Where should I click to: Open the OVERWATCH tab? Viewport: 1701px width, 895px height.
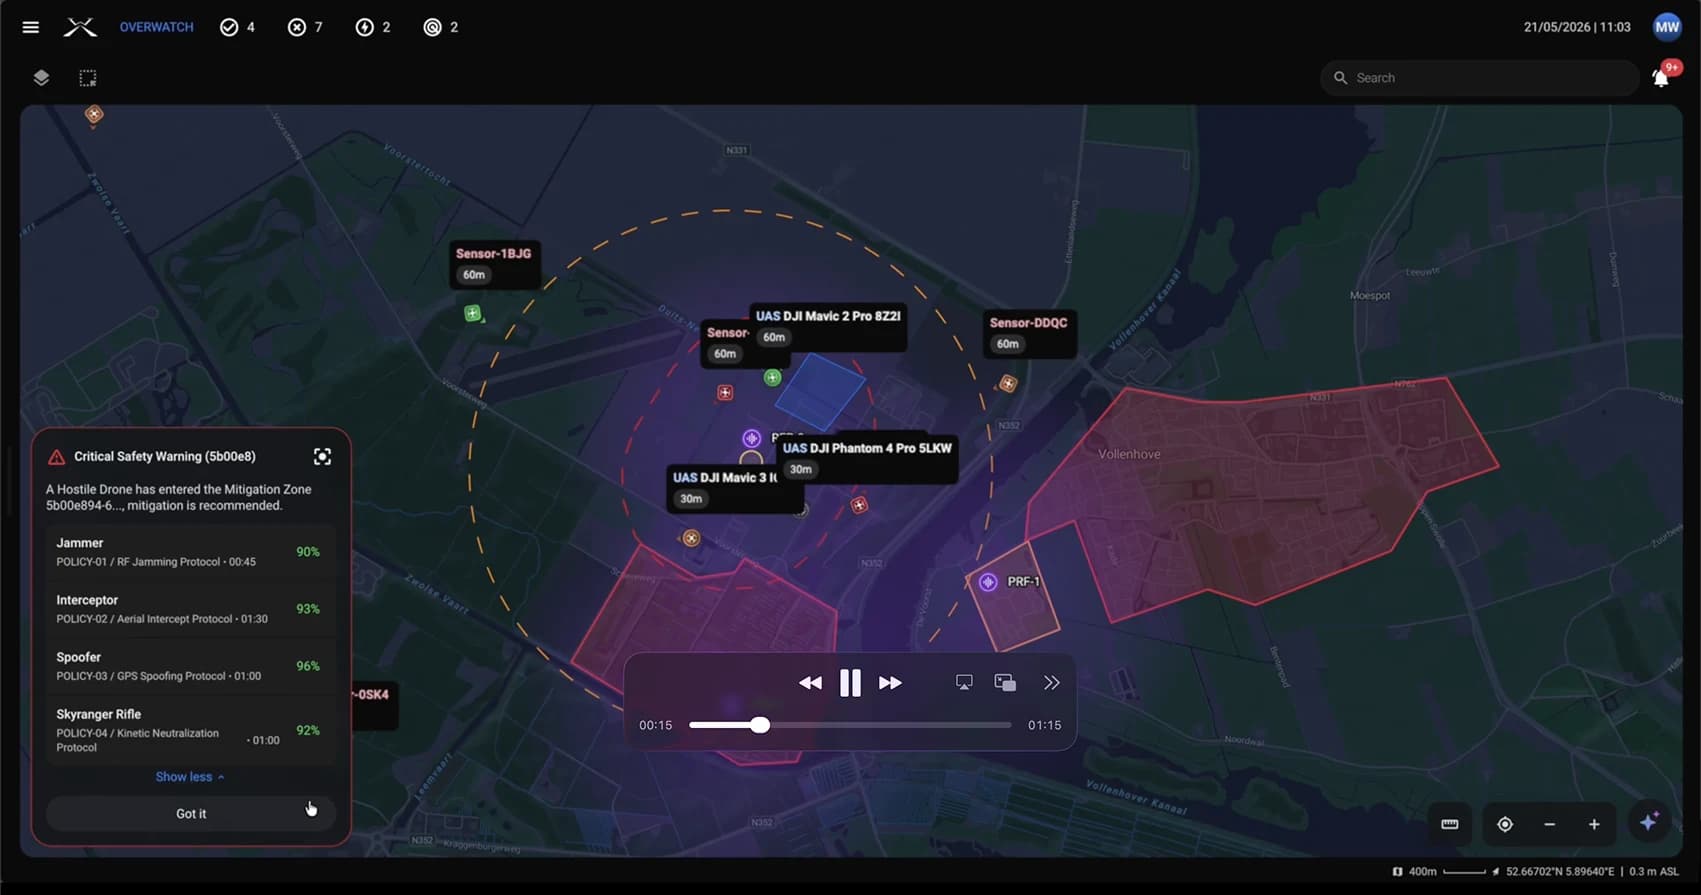(157, 27)
